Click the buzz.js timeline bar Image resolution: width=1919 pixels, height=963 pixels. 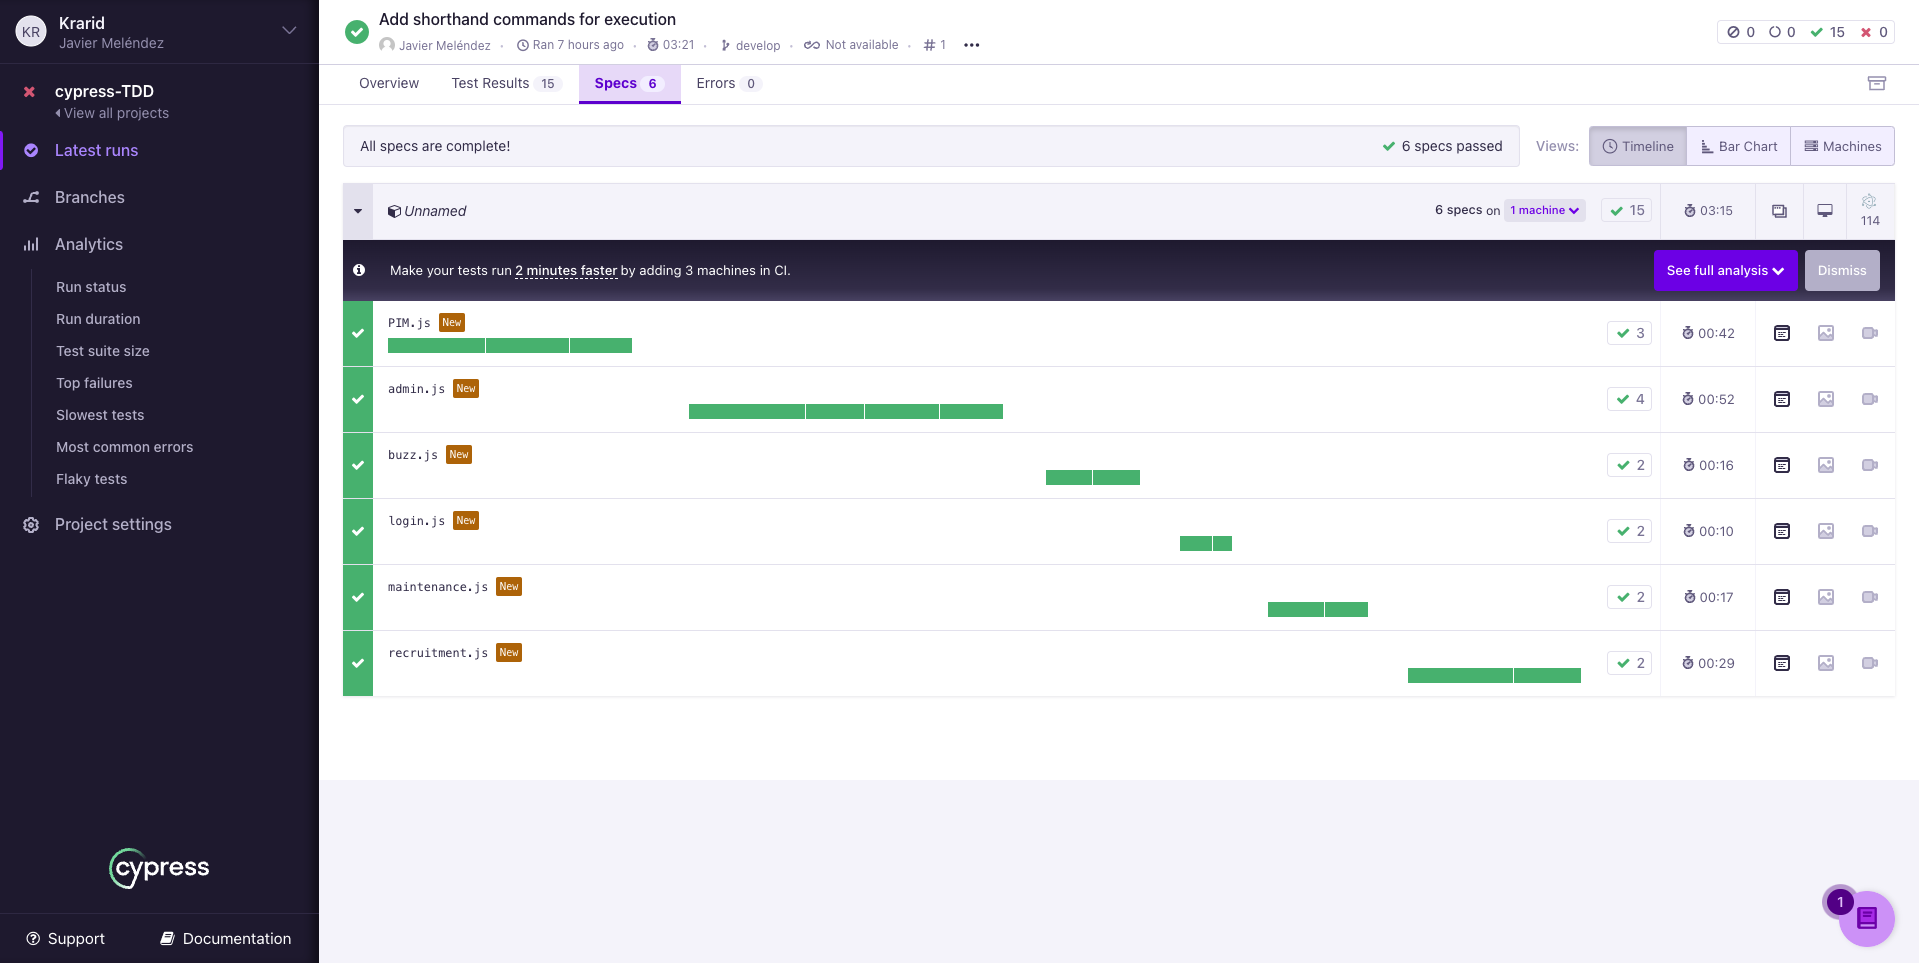tap(1093, 478)
